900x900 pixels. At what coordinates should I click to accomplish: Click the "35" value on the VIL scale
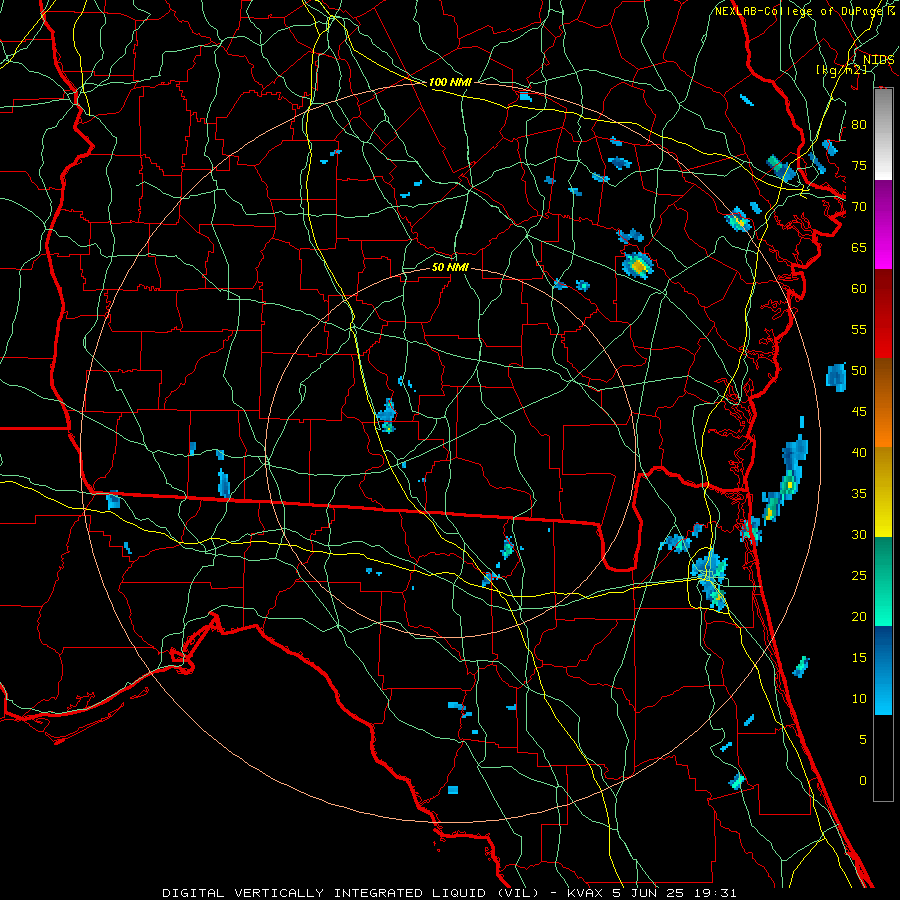[x=859, y=494]
